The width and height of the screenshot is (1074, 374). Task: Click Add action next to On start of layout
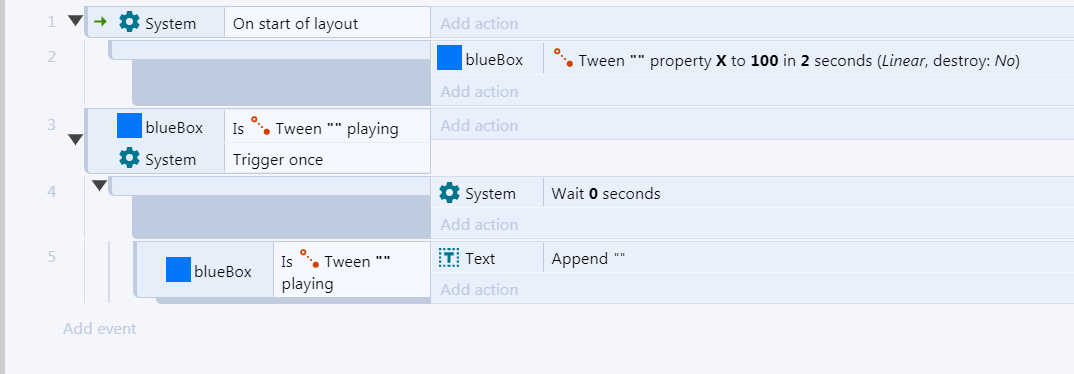[x=479, y=23]
